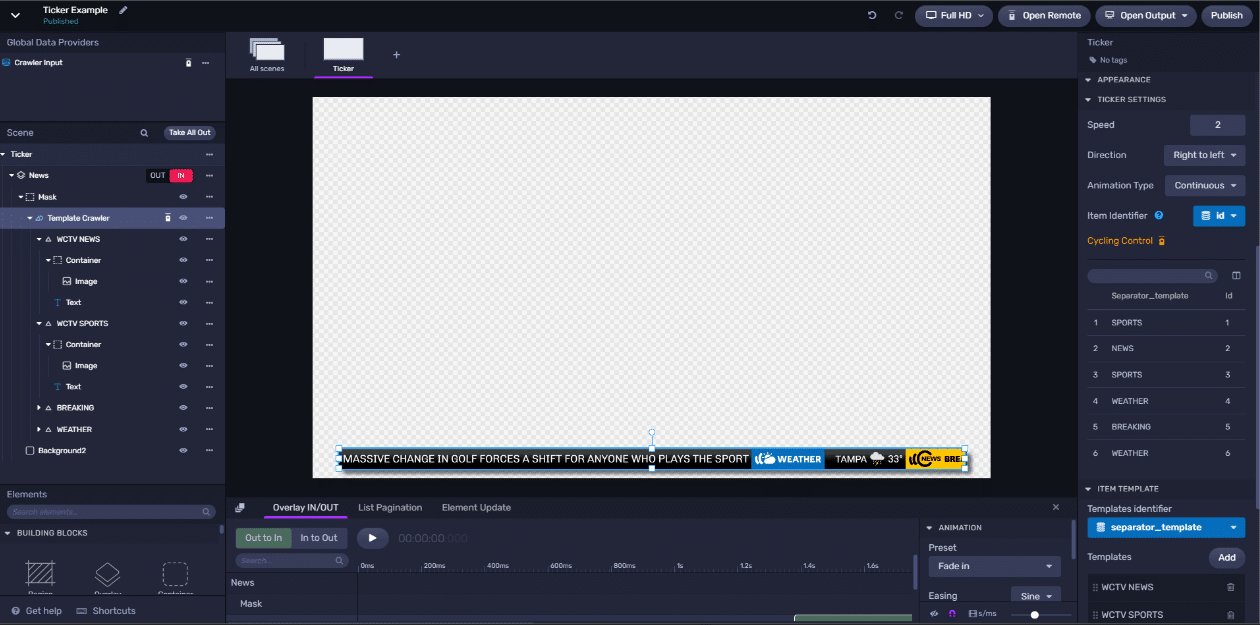Viewport: 1260px width, 625px height.
Task: Switch to List Pagination tab
Action: pyautogui.click(x=390, y=508)
